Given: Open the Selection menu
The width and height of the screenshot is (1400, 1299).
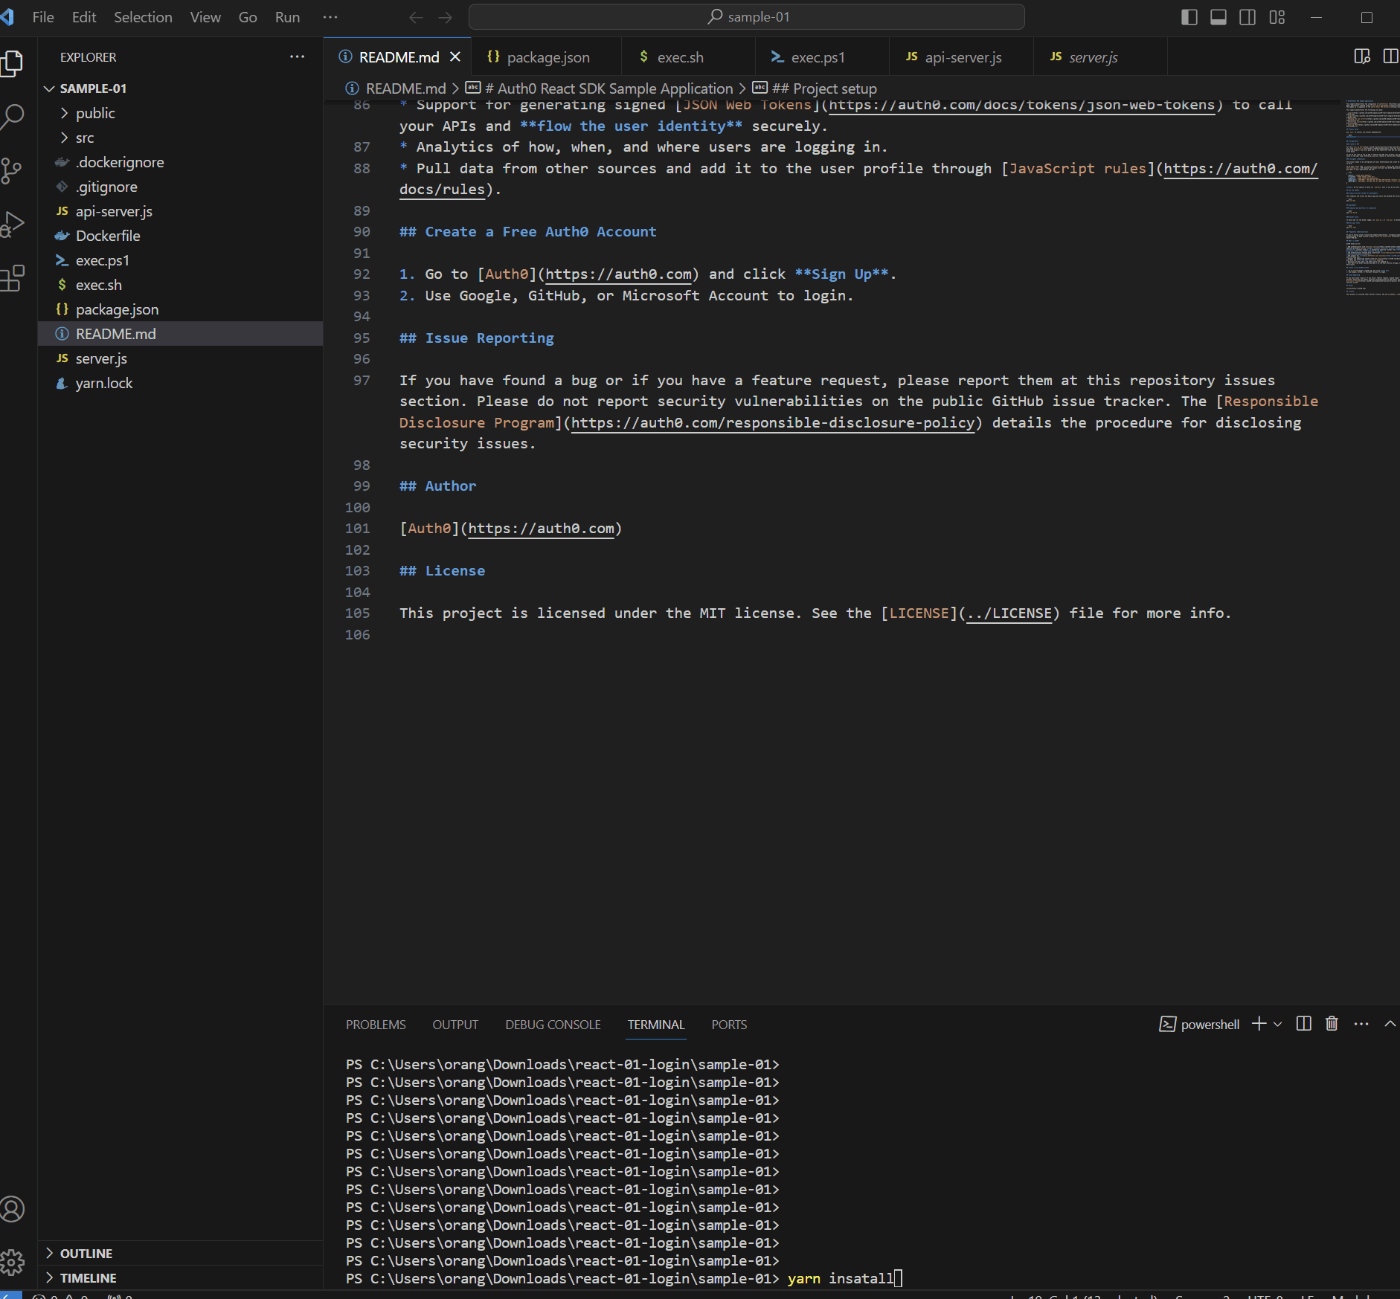Looking at the screenshot, I should (x=143, y=17).
